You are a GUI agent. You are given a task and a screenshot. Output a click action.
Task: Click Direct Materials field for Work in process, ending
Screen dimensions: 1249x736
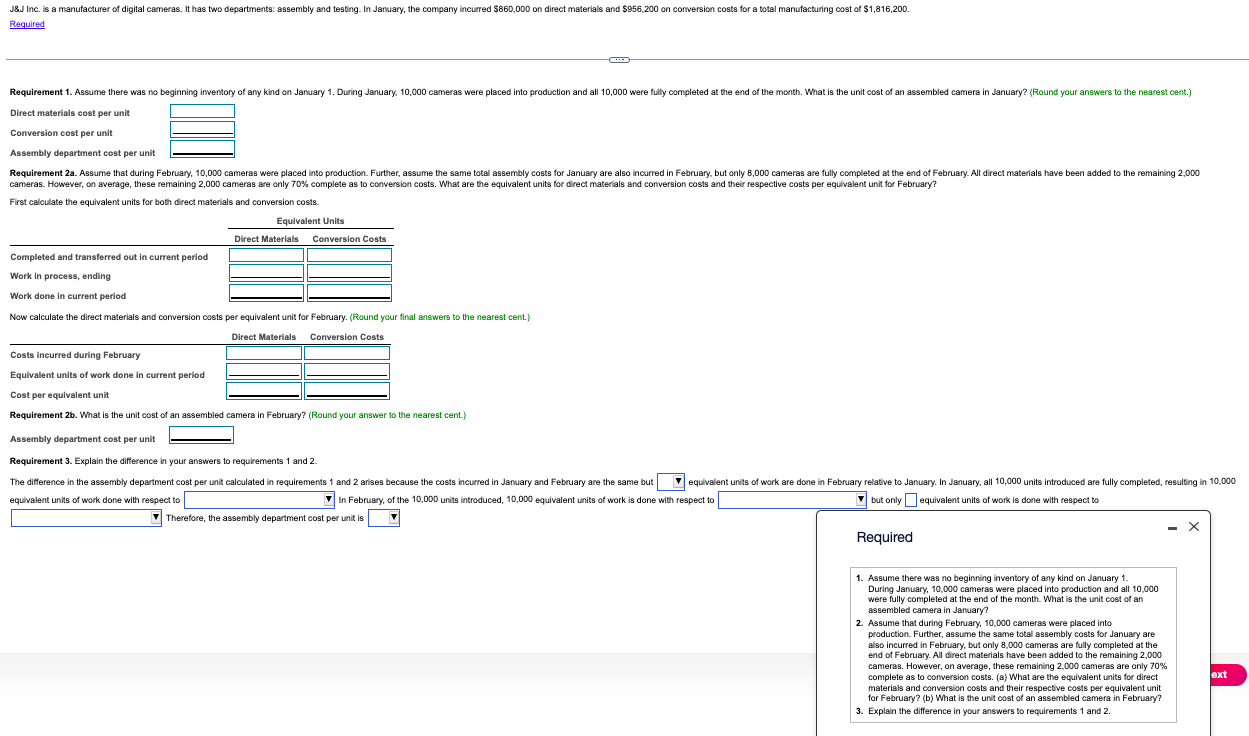point(266,273)
